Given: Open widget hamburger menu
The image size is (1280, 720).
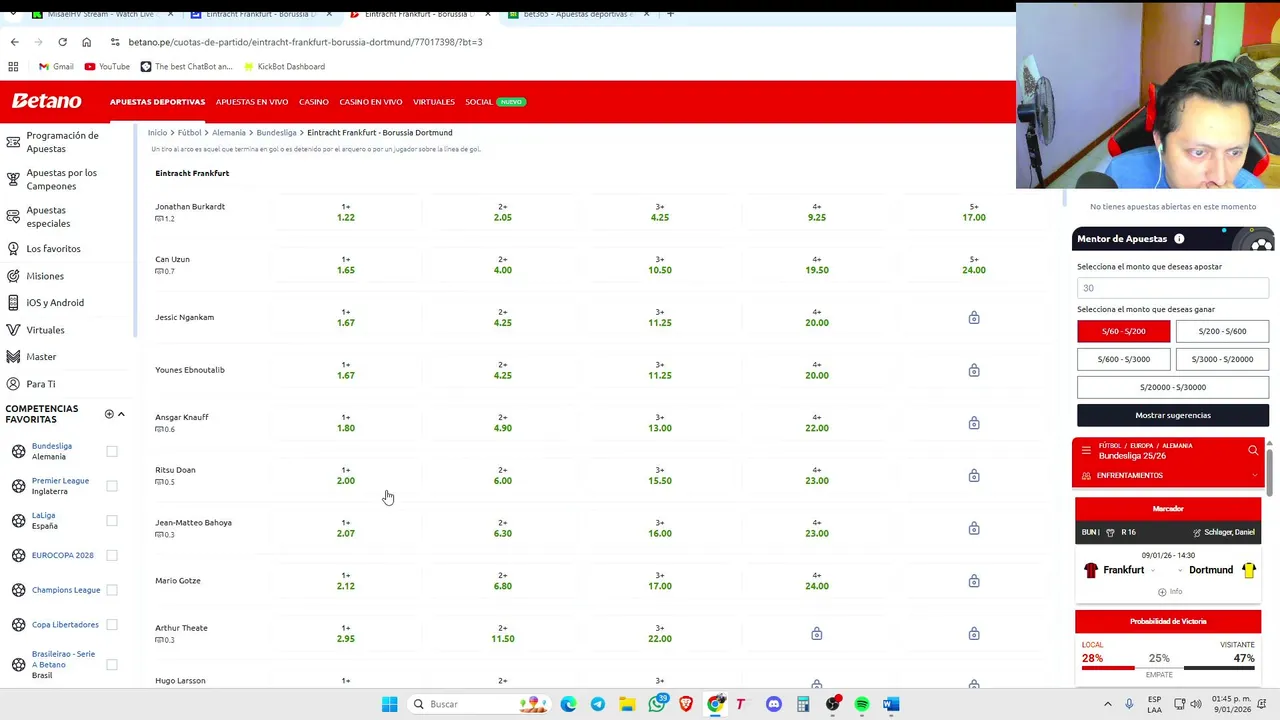Looking at the screenshot, I should (1086, 450).
